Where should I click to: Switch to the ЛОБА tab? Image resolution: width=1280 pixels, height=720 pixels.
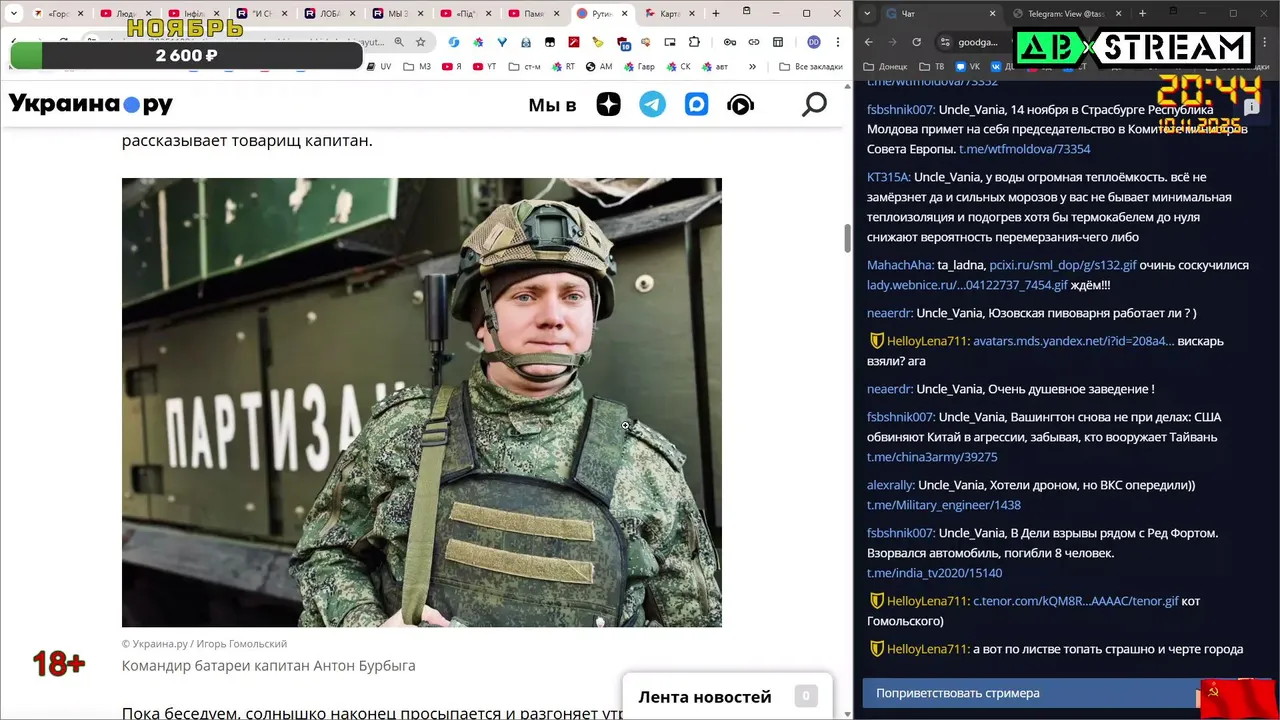click(x=331, y=14)
